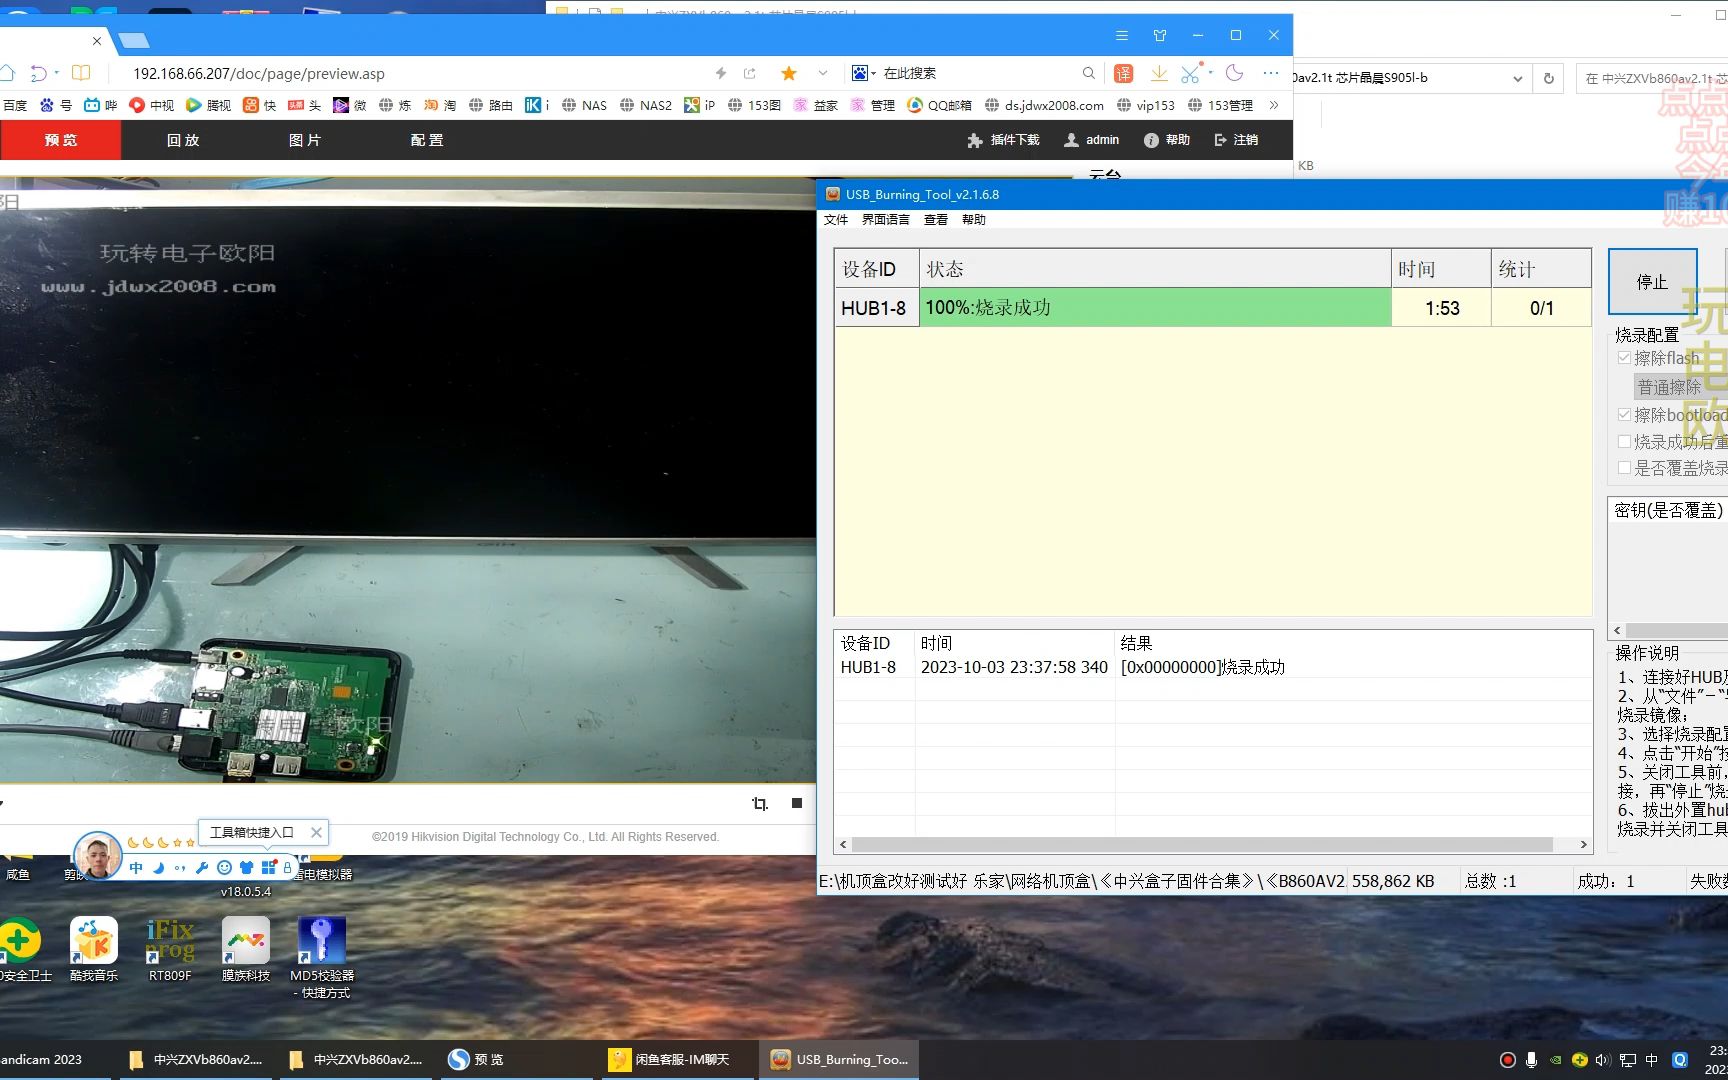
Task: Click the 100%:烧录成功 green progress bar
Action: tap(1155, 307)
